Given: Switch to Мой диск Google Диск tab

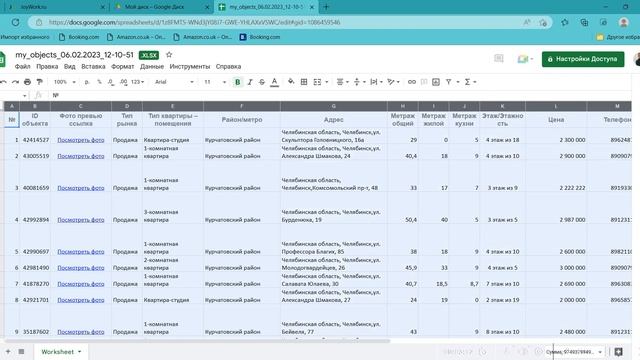Looking at the screenshot, I should 162,7.
